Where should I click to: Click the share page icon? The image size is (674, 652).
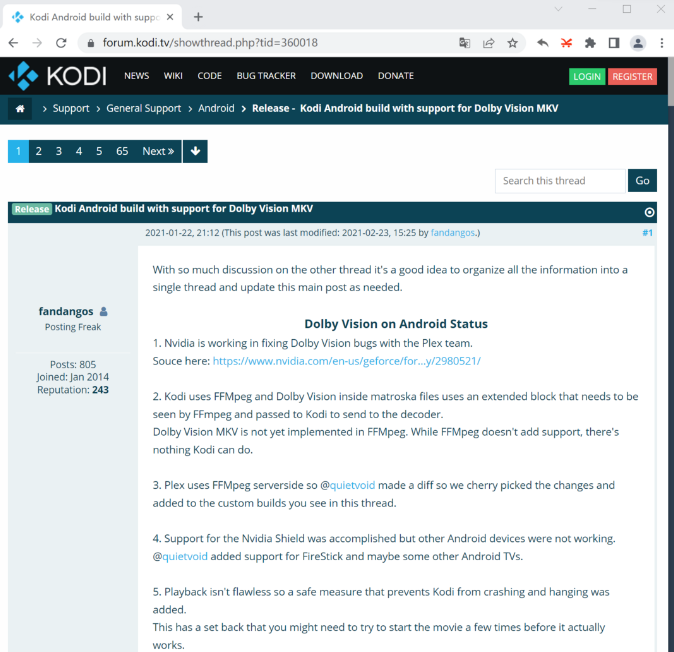pos(488,43)
